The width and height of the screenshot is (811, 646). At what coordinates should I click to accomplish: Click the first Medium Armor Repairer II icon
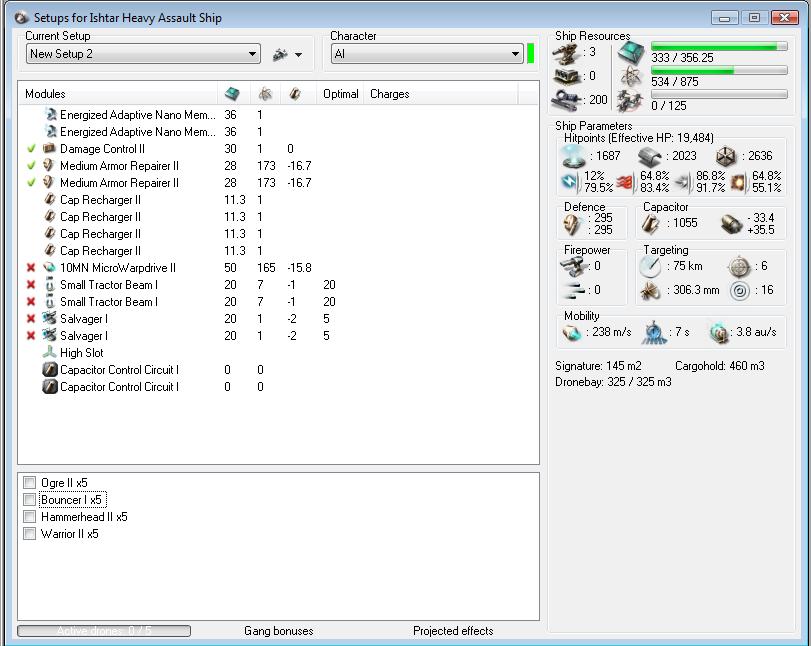49,166
